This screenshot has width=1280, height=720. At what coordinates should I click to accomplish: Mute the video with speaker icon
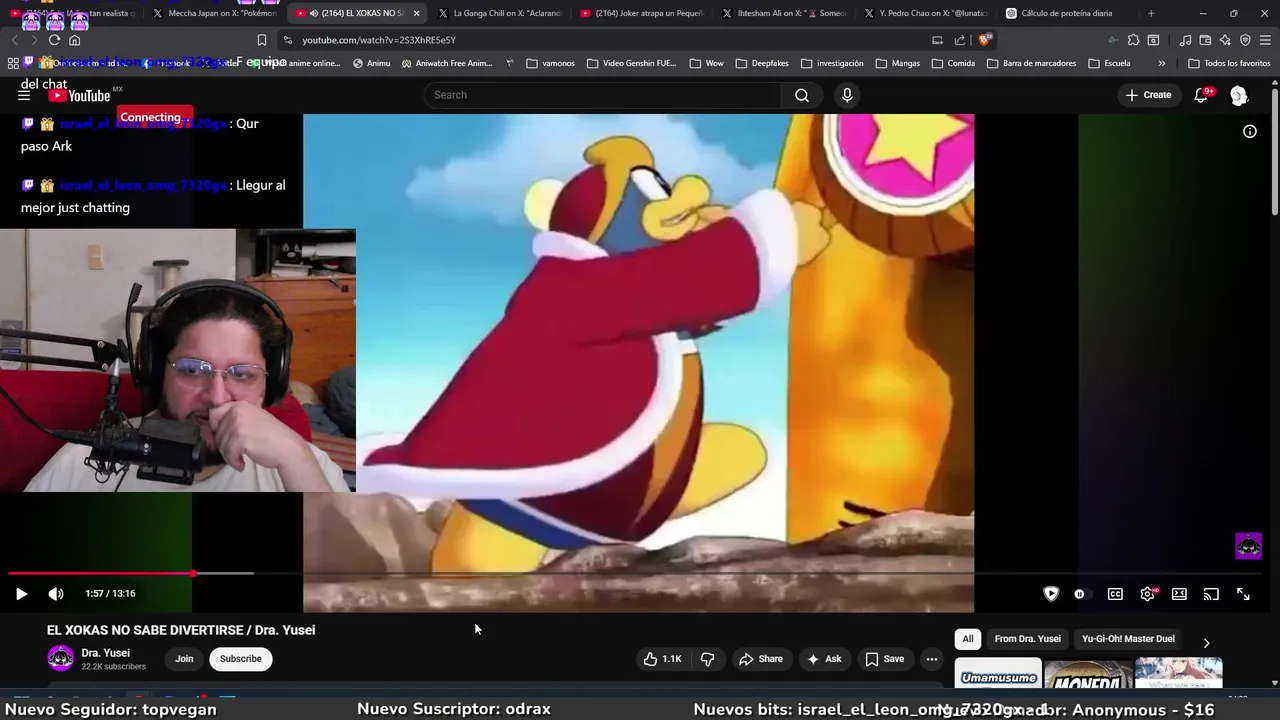[x=56, y=594]
